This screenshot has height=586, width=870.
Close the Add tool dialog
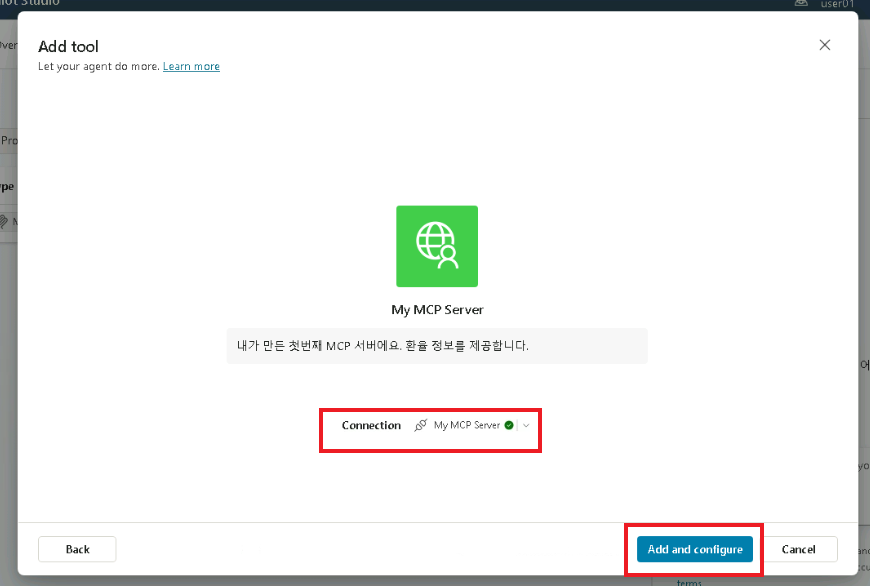(x=825, y=45)
